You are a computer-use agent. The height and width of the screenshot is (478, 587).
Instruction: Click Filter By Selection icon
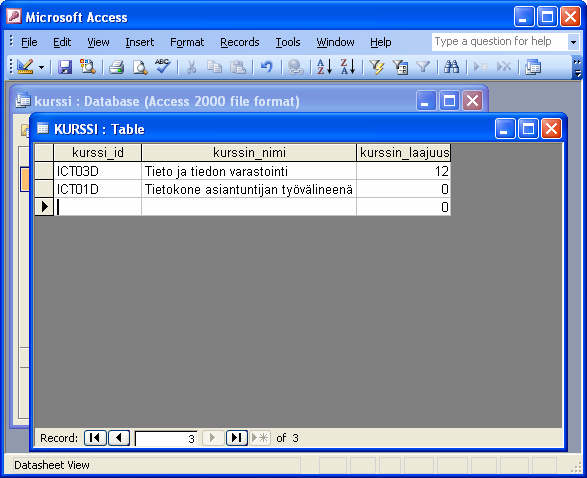(377, 67)
